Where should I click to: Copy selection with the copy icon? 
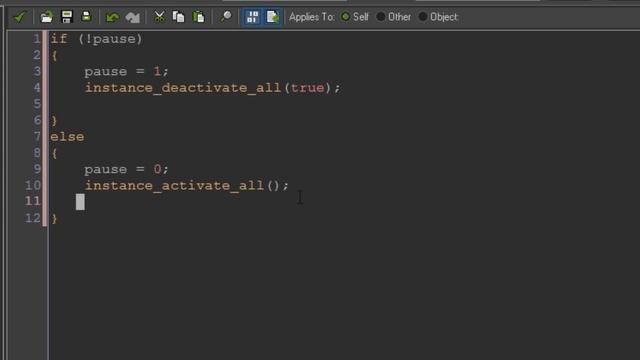[x=178, y=17]
